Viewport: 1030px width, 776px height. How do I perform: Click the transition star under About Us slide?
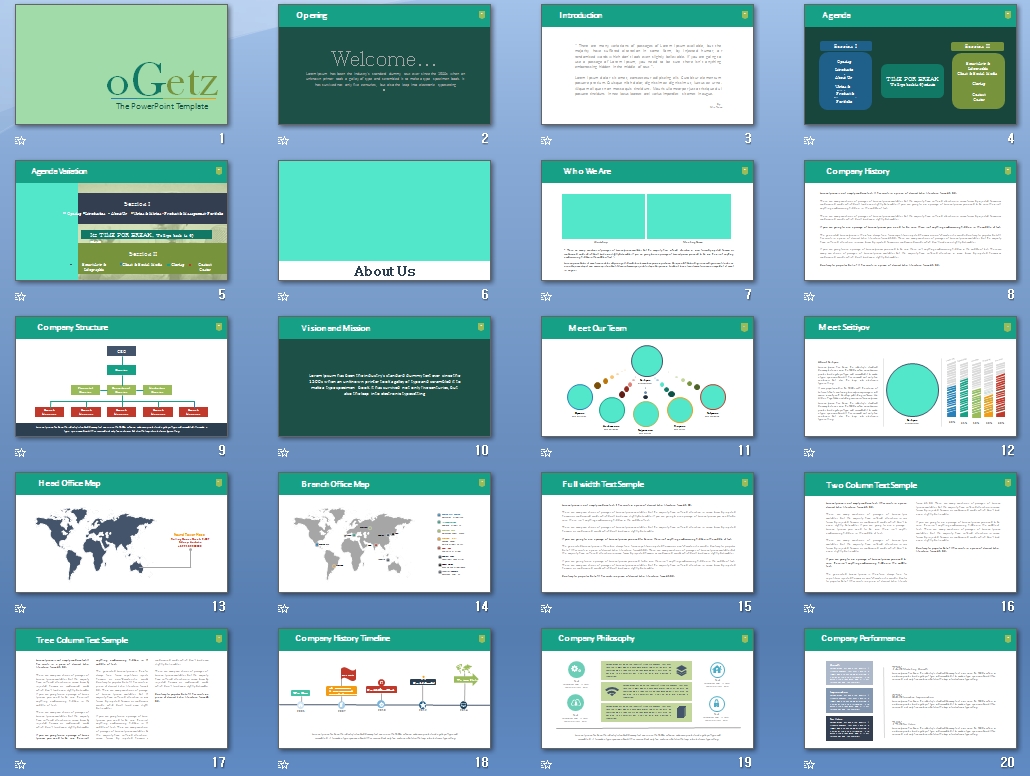[283, 297]
